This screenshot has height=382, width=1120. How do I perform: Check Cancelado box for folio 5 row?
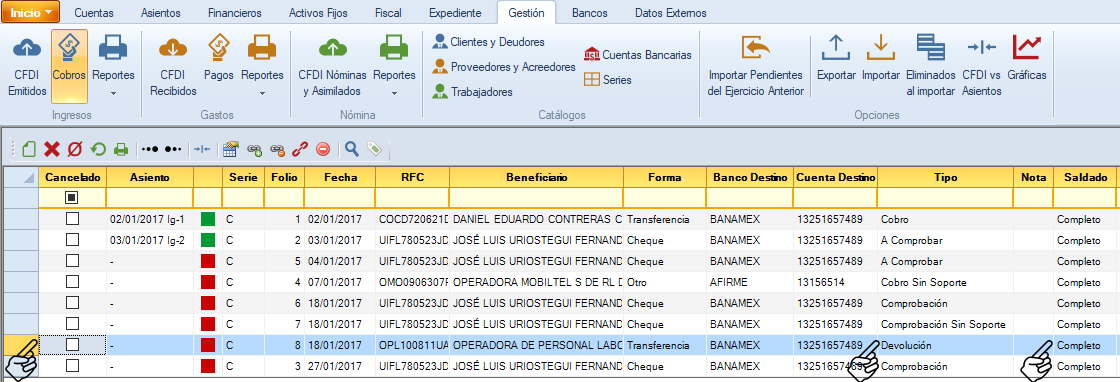(x=72, y=261)
